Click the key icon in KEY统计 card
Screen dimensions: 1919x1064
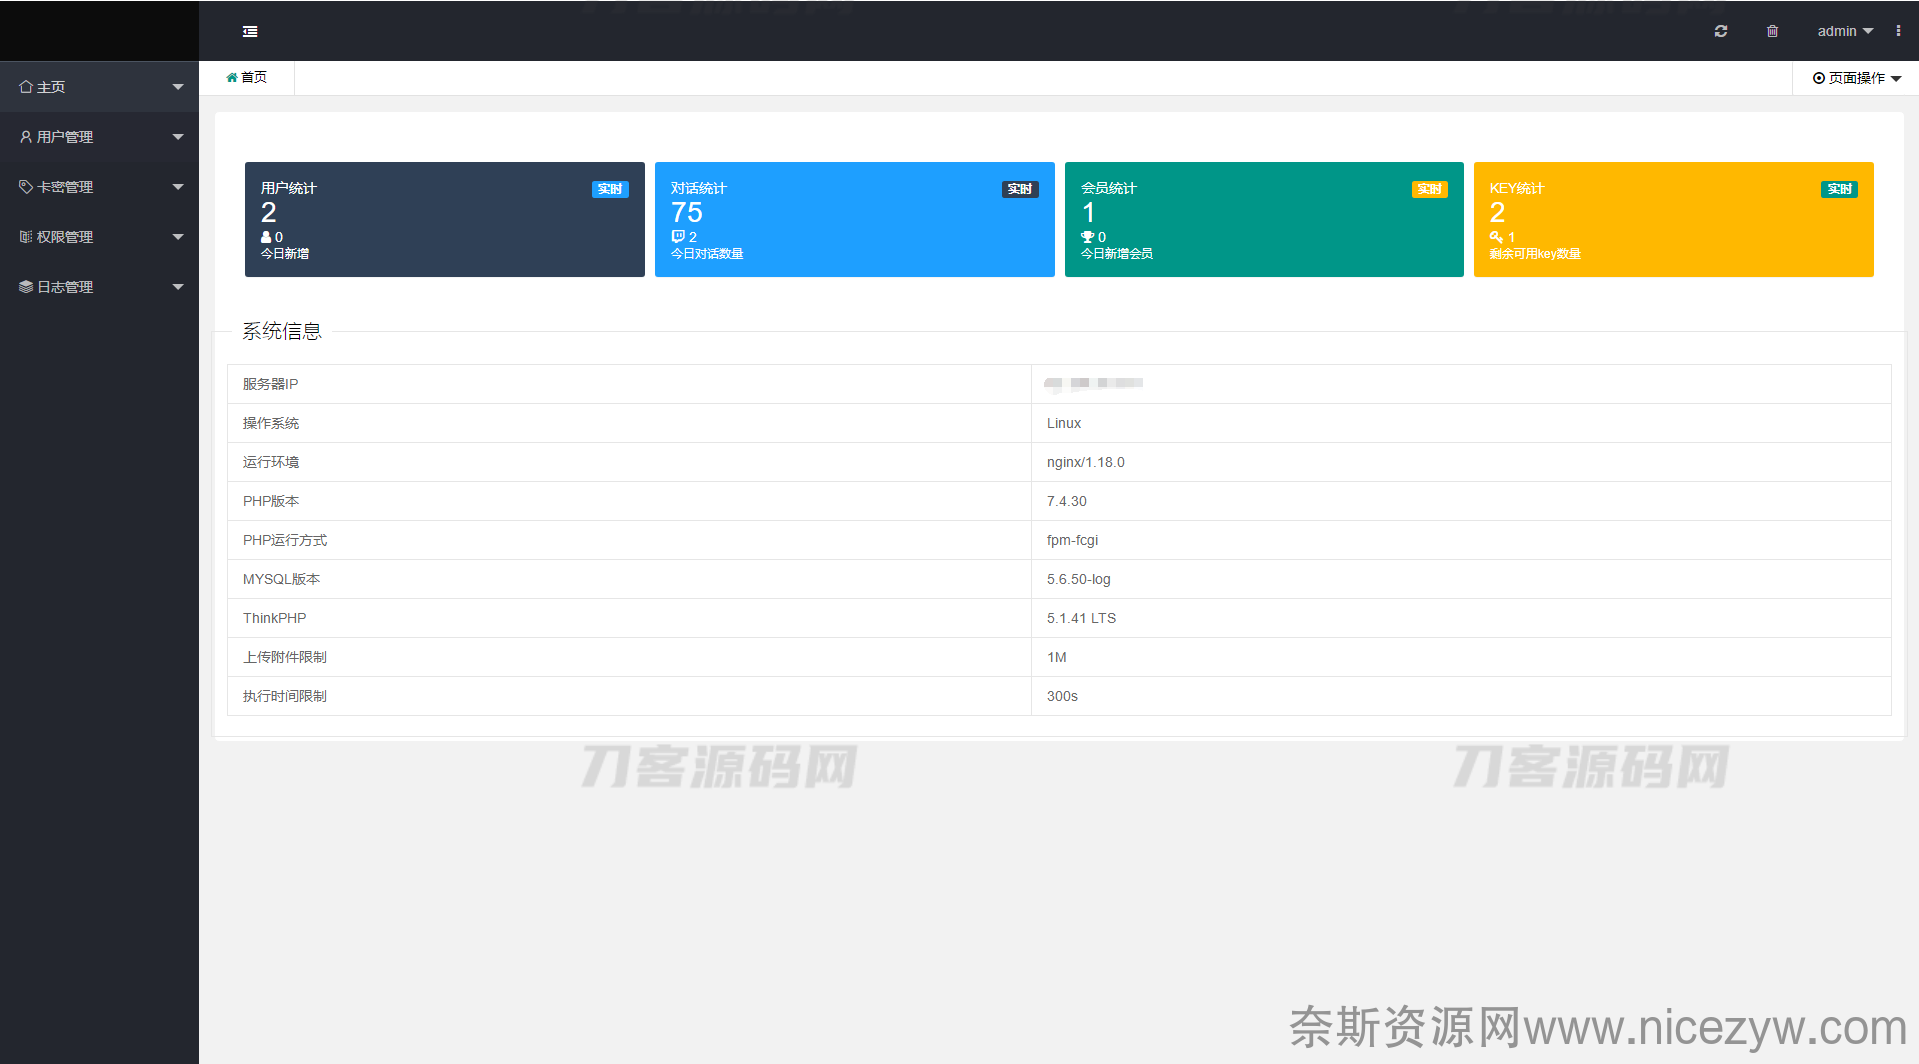point(1496,237)
